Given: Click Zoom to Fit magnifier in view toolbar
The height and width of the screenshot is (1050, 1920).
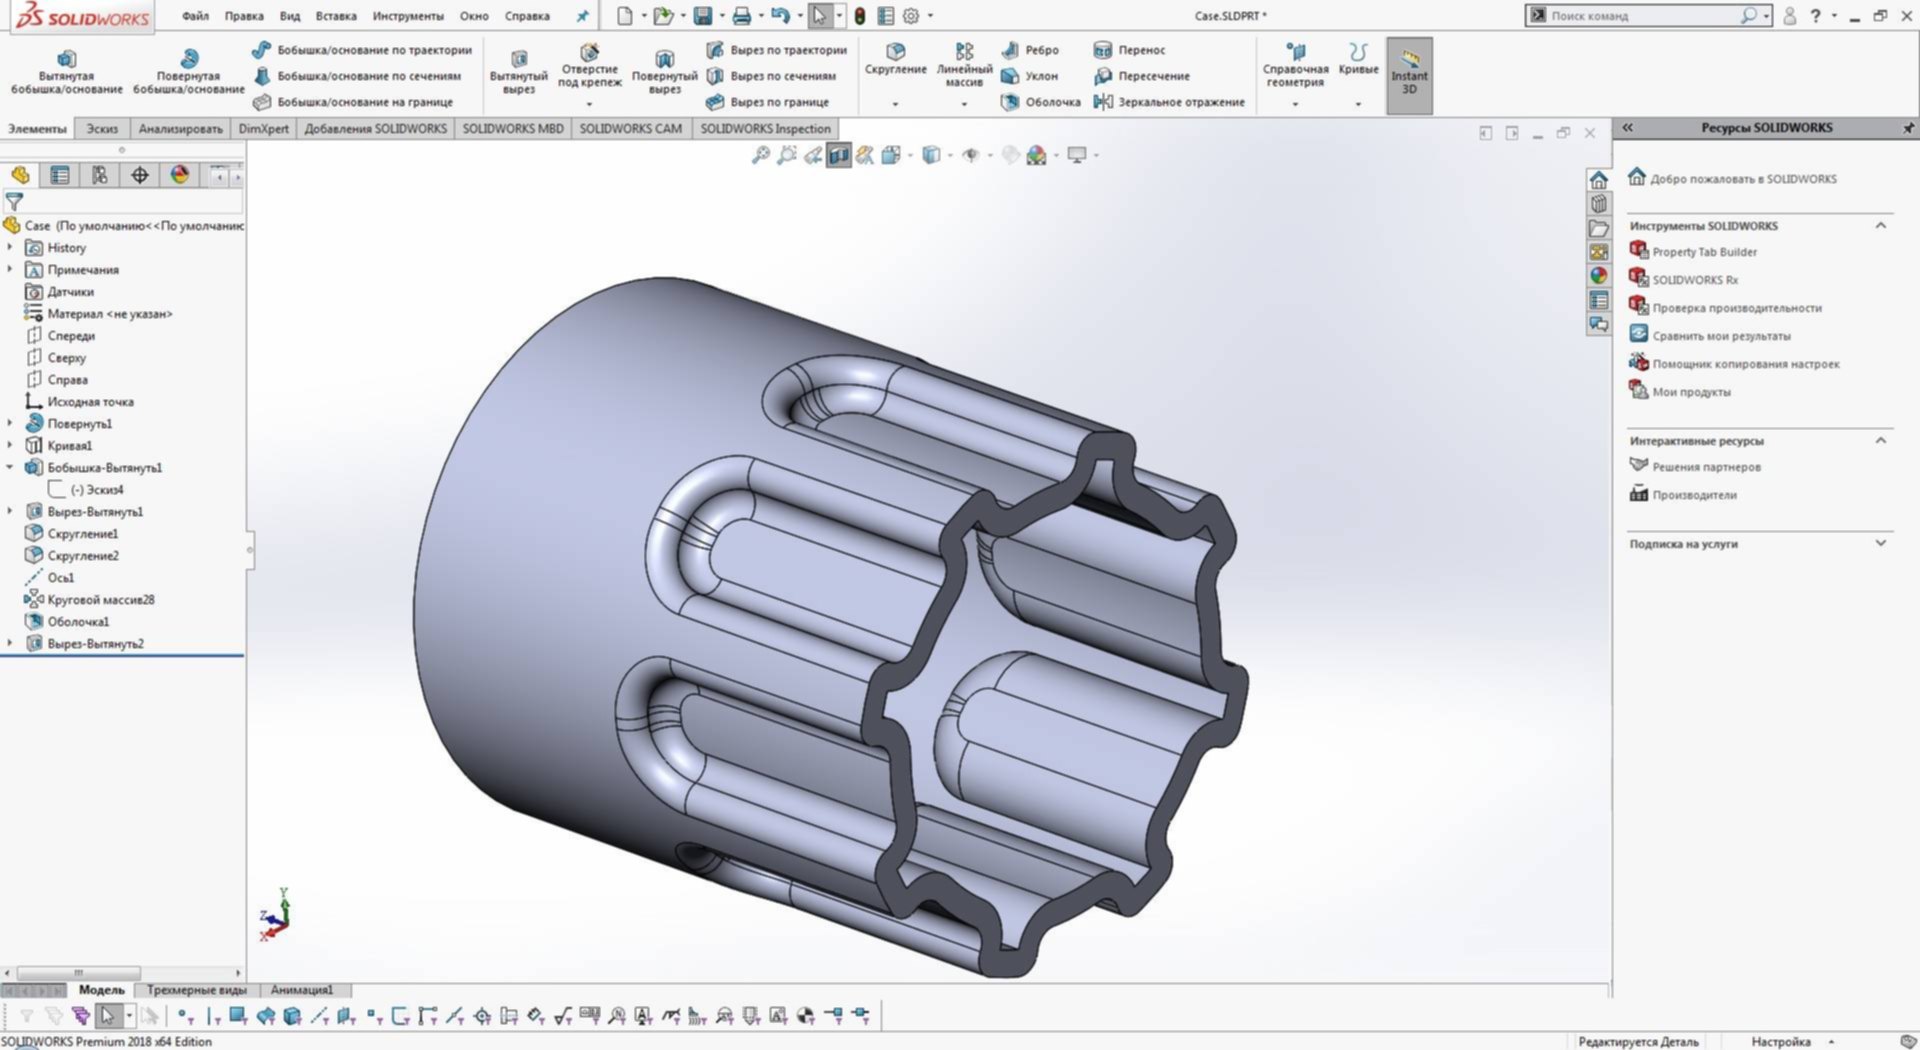Looking at the screenshot, I should (x=761, y=155).
